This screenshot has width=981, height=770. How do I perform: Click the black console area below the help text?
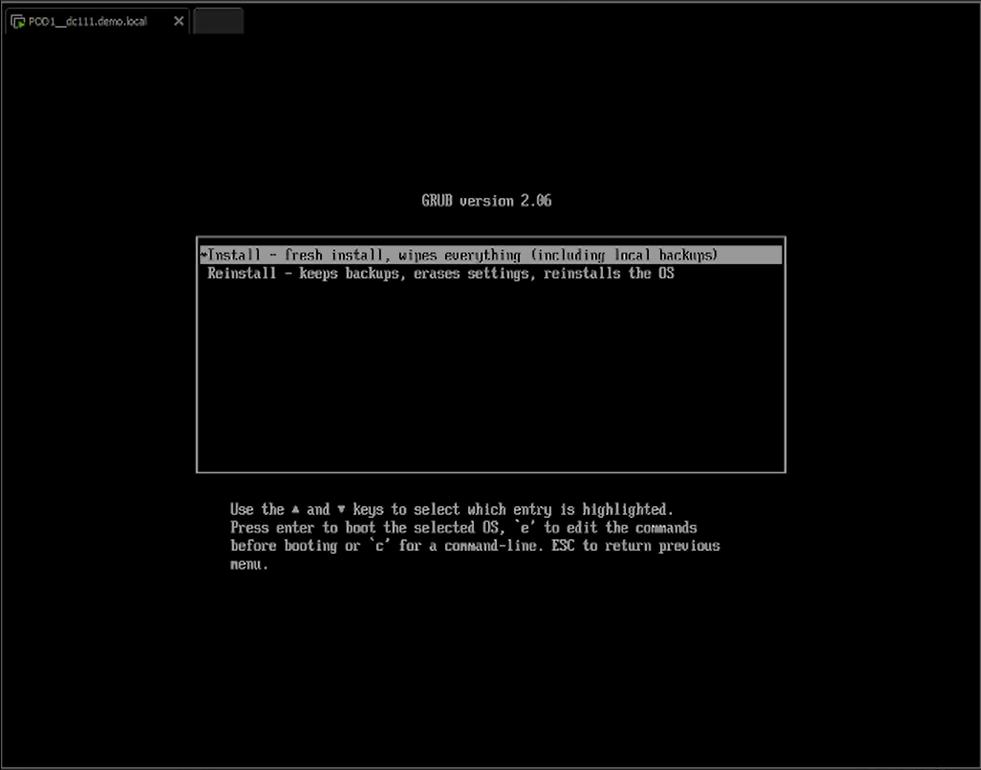tap(490, 670)
